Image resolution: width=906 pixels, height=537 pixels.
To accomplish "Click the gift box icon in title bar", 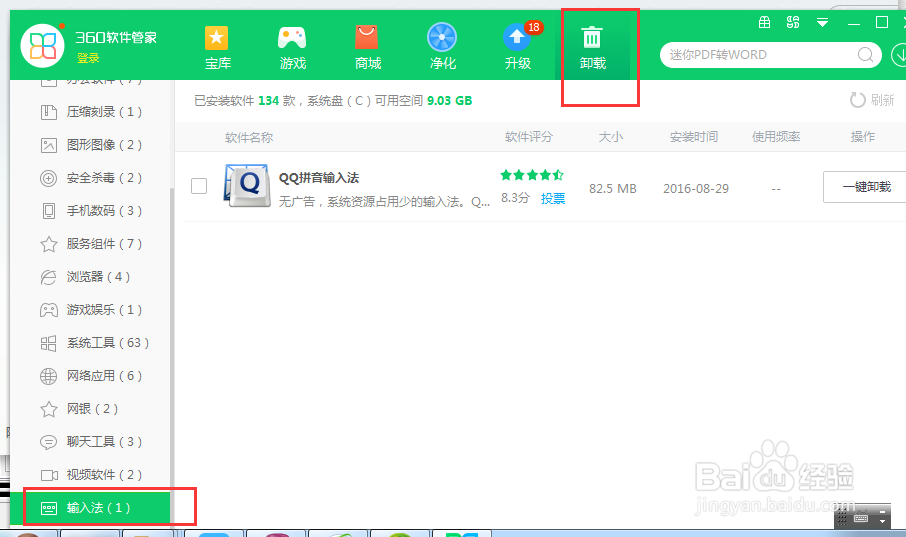I will (764, 23).
